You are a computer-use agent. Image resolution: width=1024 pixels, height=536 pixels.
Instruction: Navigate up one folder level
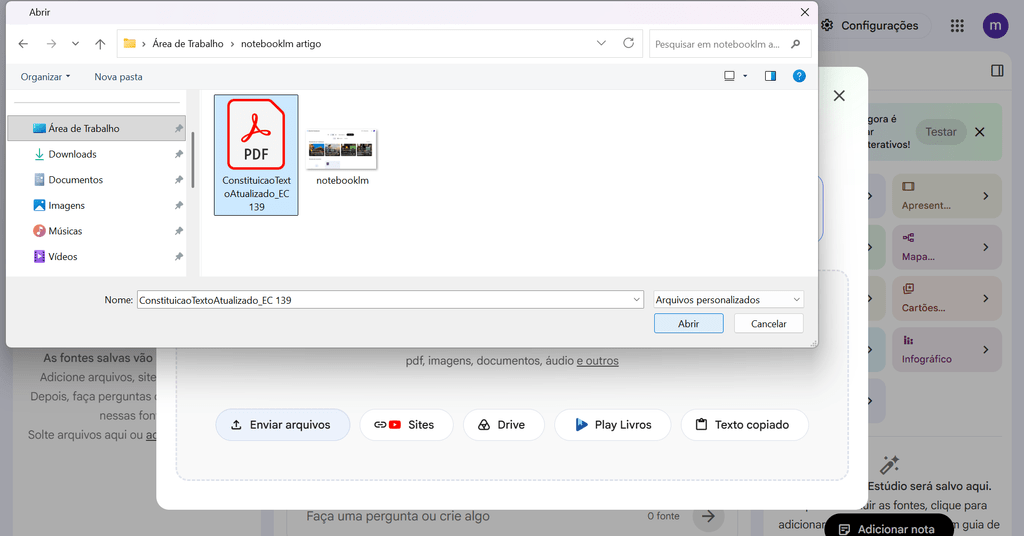click(x=100, y=44)
